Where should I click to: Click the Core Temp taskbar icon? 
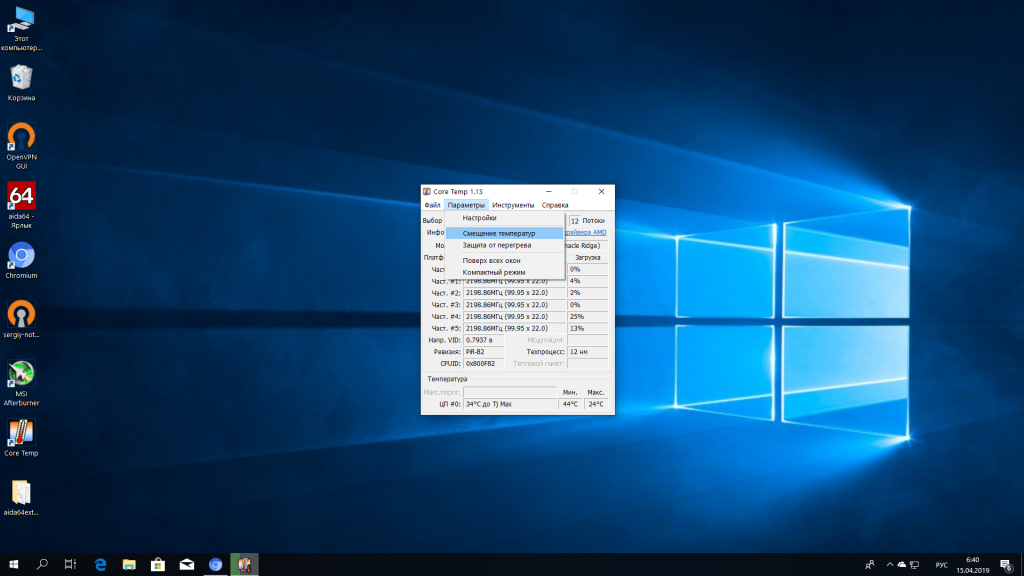pyautogui.click(x=243, y=565)
